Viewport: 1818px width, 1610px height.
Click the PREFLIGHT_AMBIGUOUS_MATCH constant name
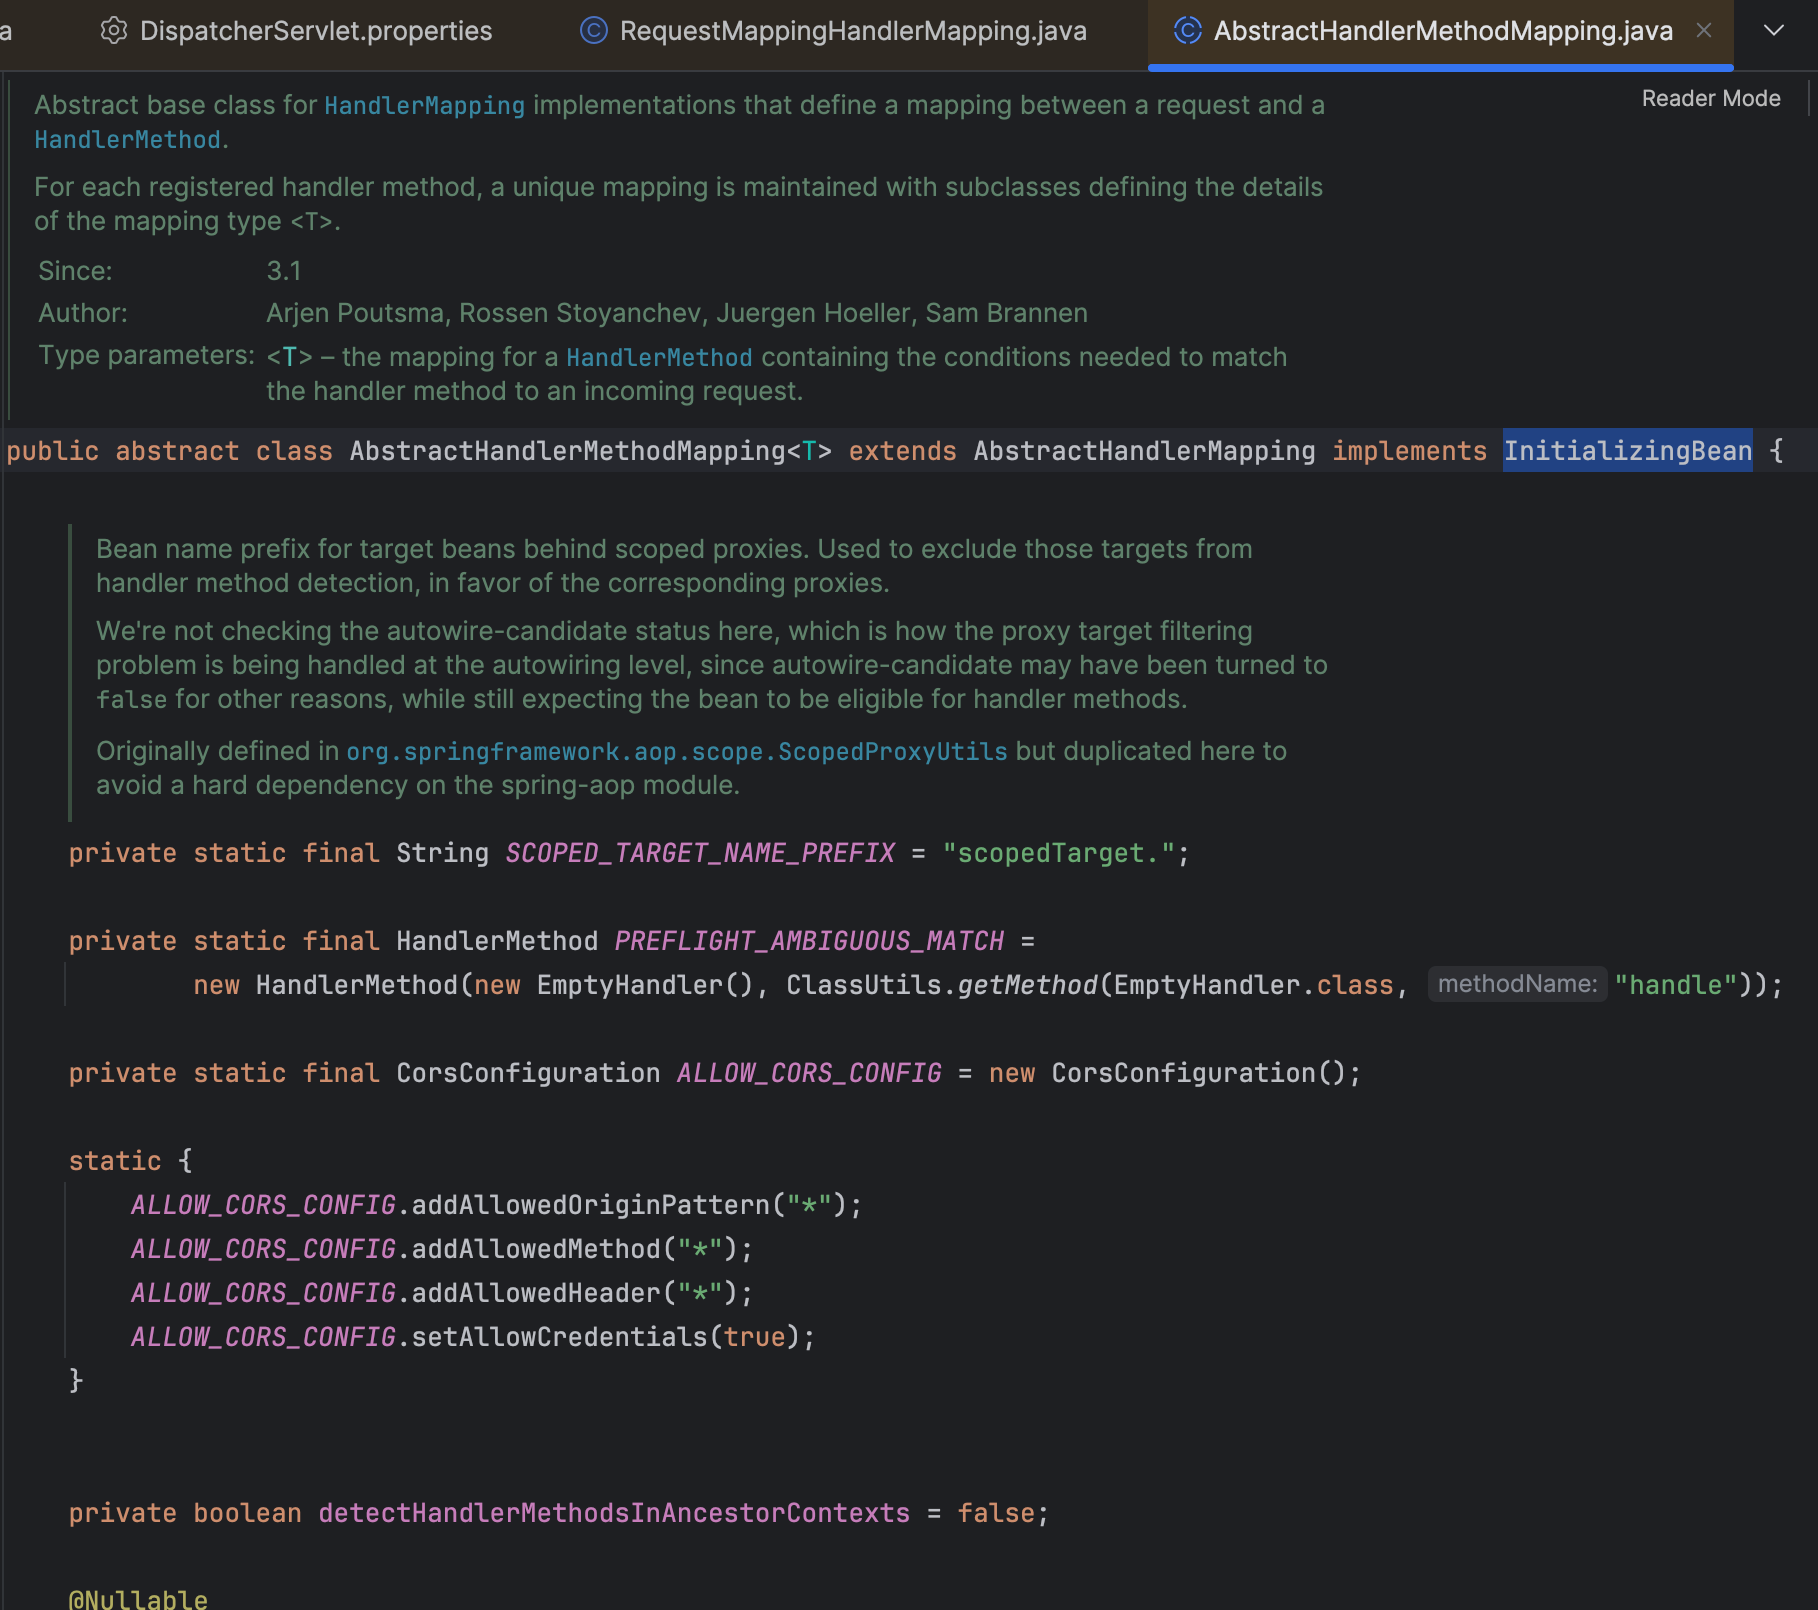[809, 941]
